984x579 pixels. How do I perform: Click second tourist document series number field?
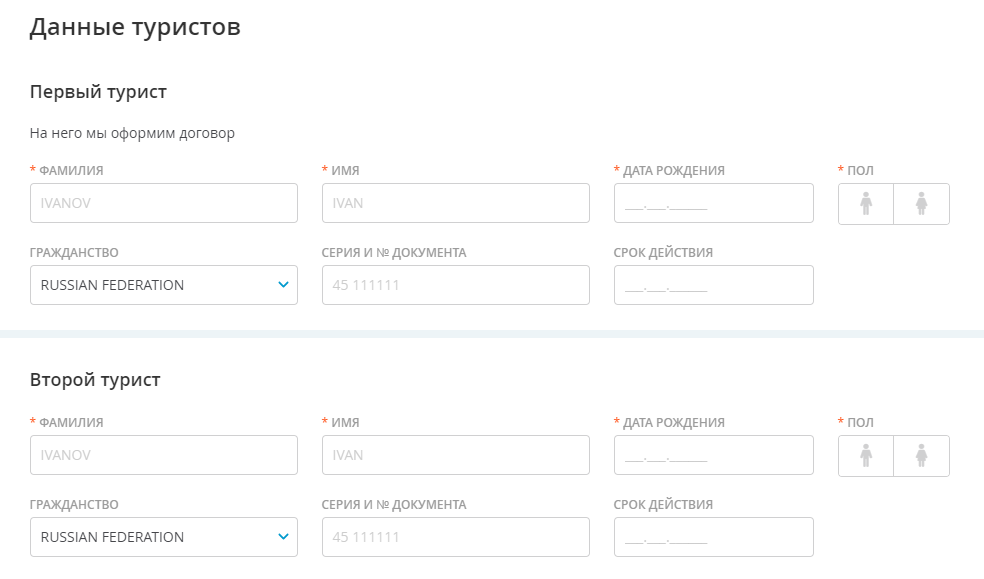(456, 537)
